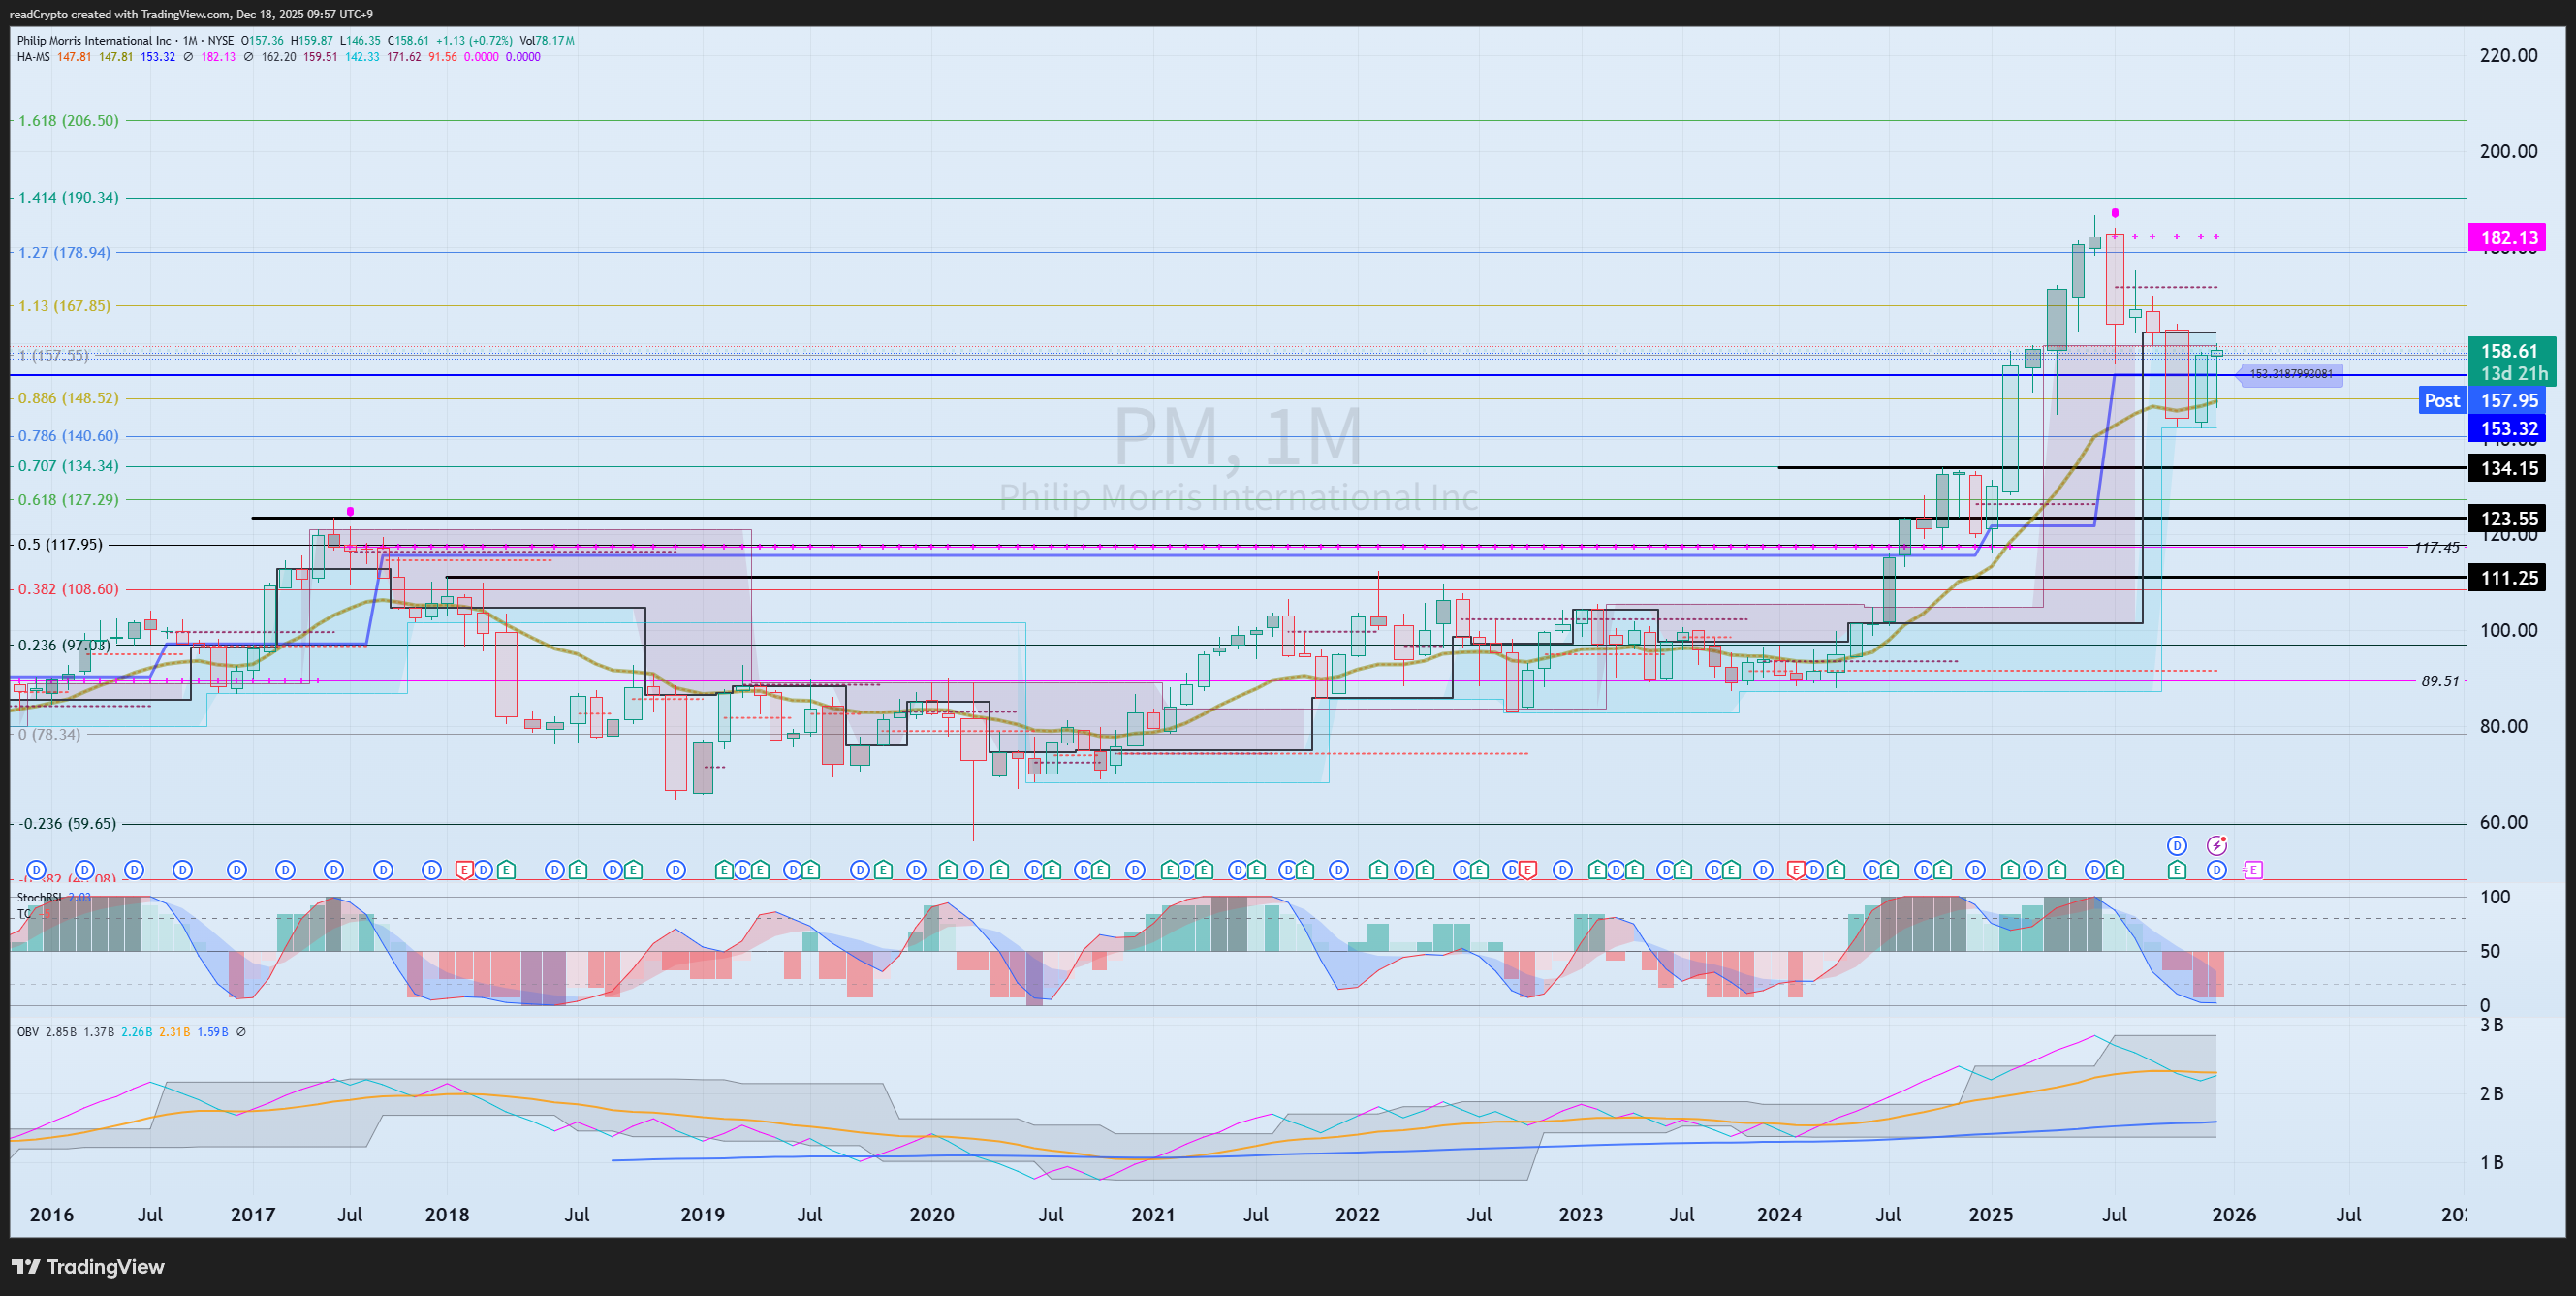Click the red earnings marker in early 2024

click(1796, 870)
